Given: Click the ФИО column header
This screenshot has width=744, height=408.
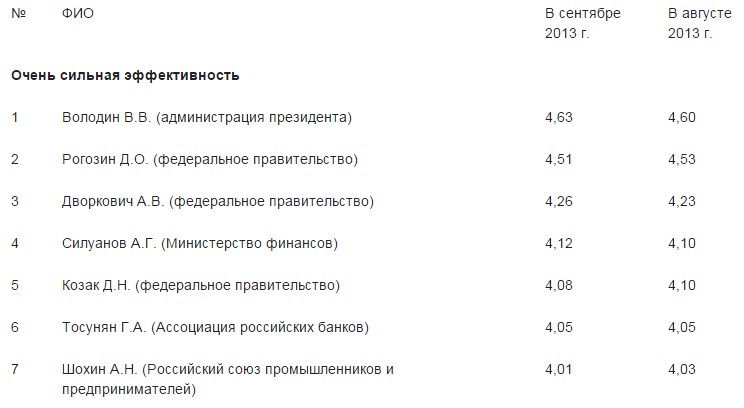Looking at the screenshot, I should click(x=78, y=13).
